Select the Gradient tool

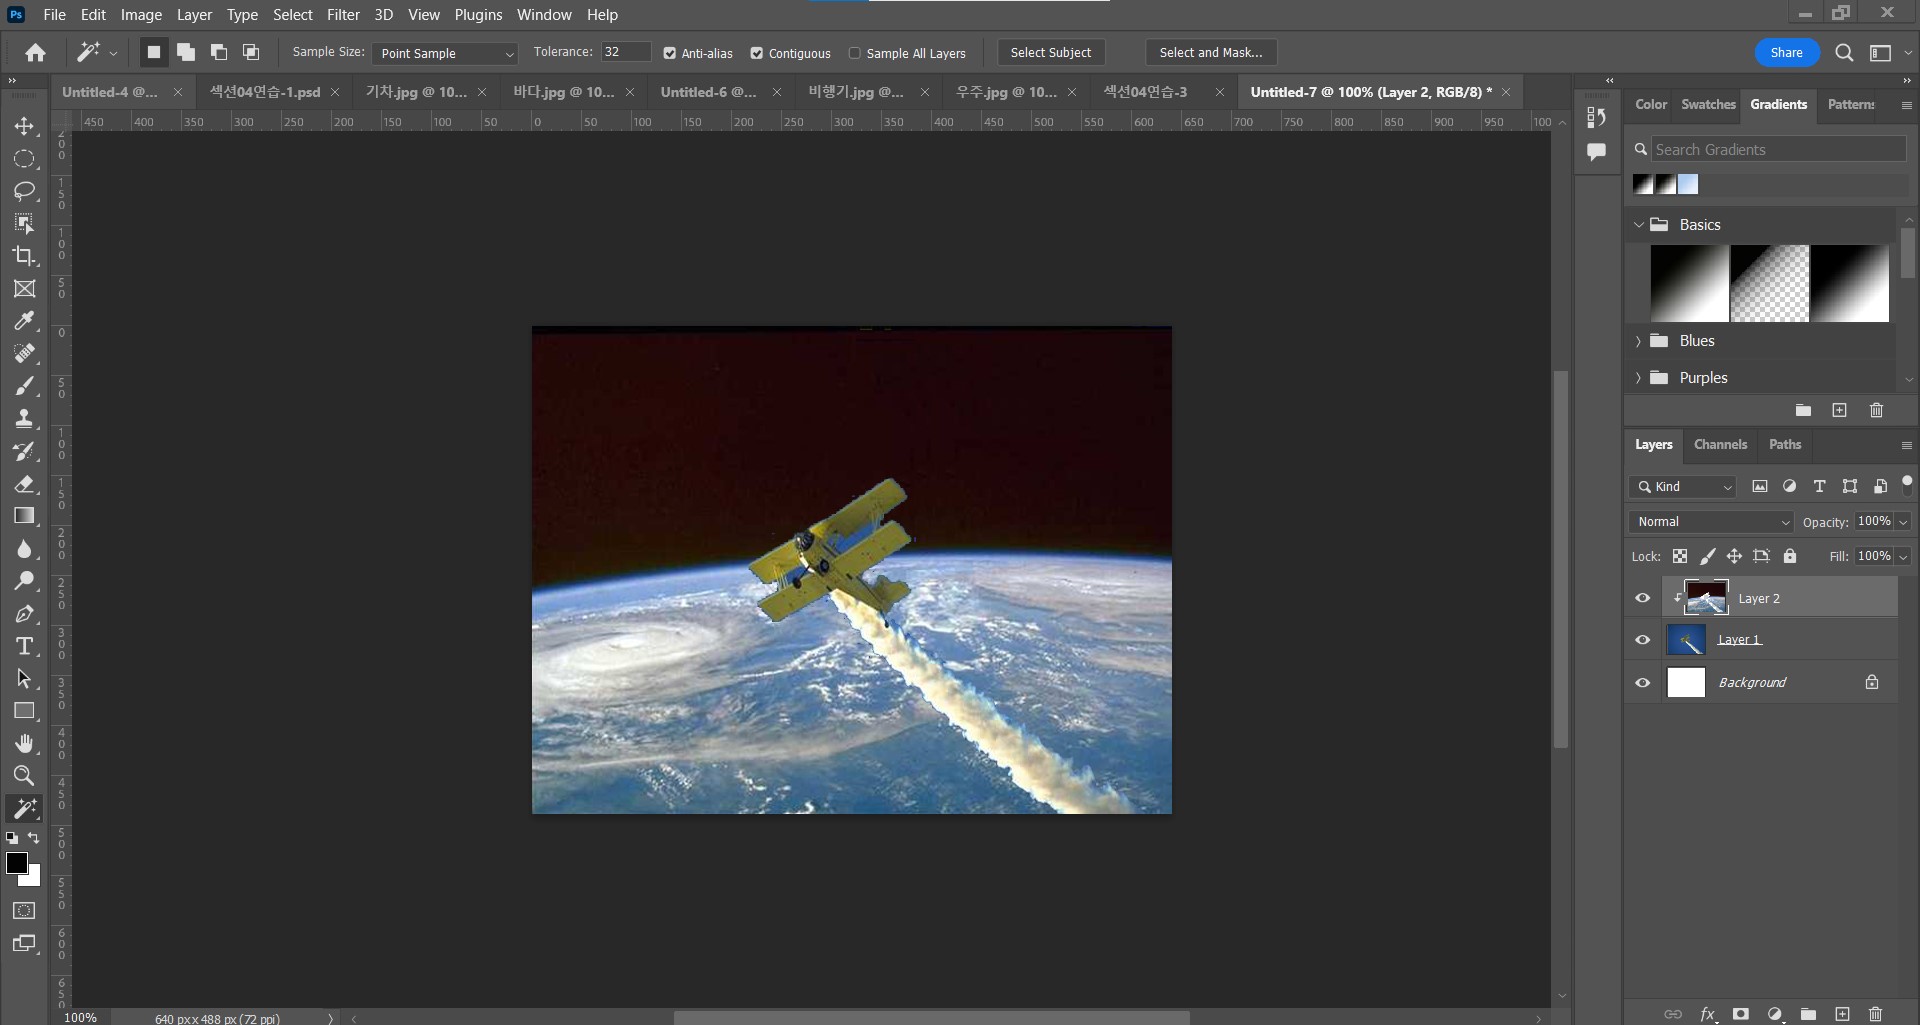coord(24,516)
